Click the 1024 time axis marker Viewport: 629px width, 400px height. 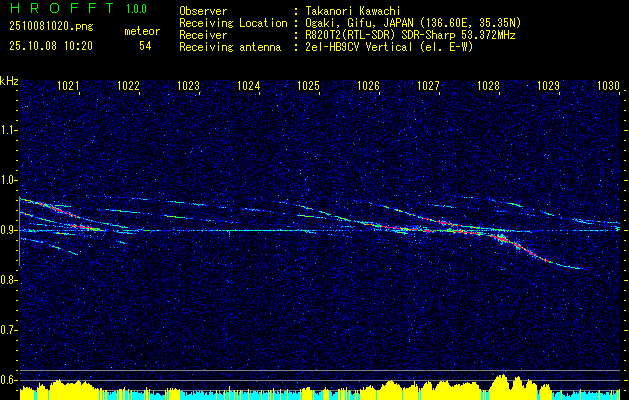[249, 85]
